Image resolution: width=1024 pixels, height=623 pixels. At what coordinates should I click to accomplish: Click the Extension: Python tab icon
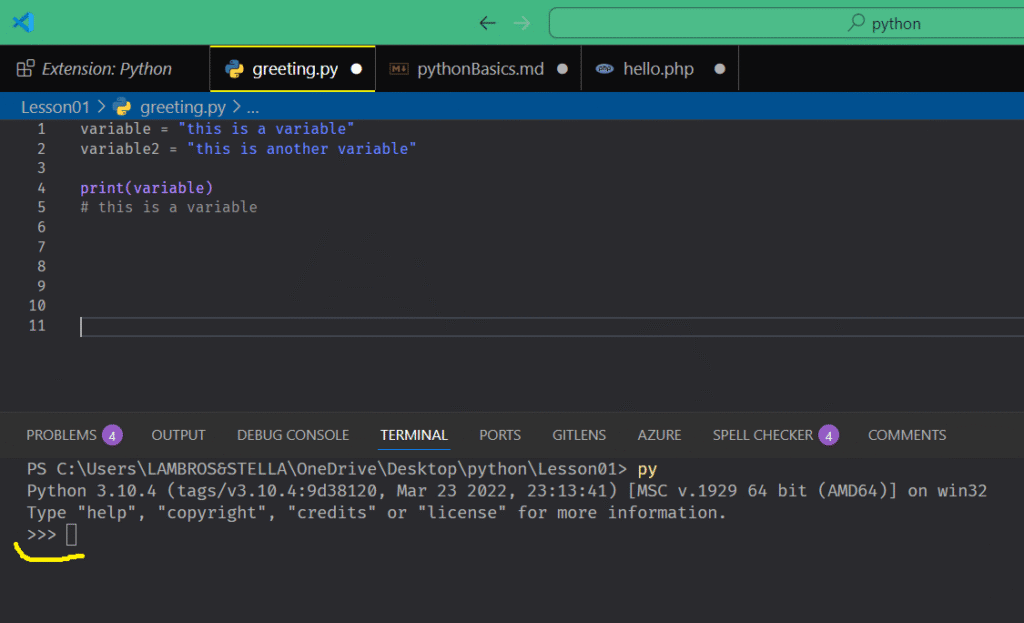click(26, 69)
